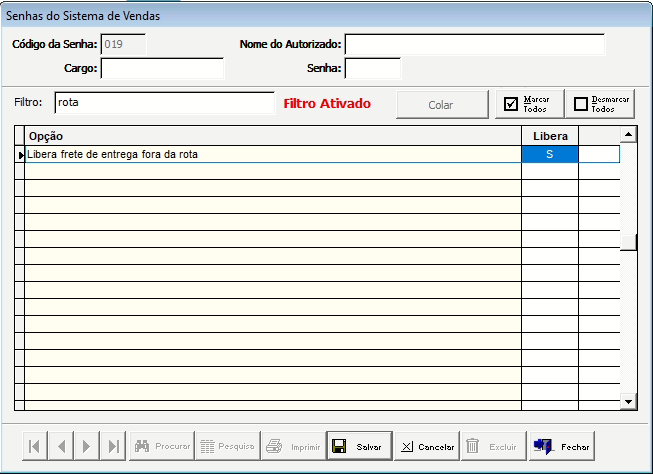Click the Libera cell showing S
The image size is (653, 474).
pos(550,155)
